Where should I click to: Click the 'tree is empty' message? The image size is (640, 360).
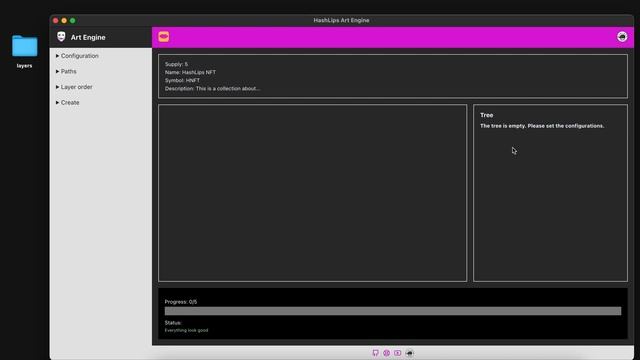542,126
